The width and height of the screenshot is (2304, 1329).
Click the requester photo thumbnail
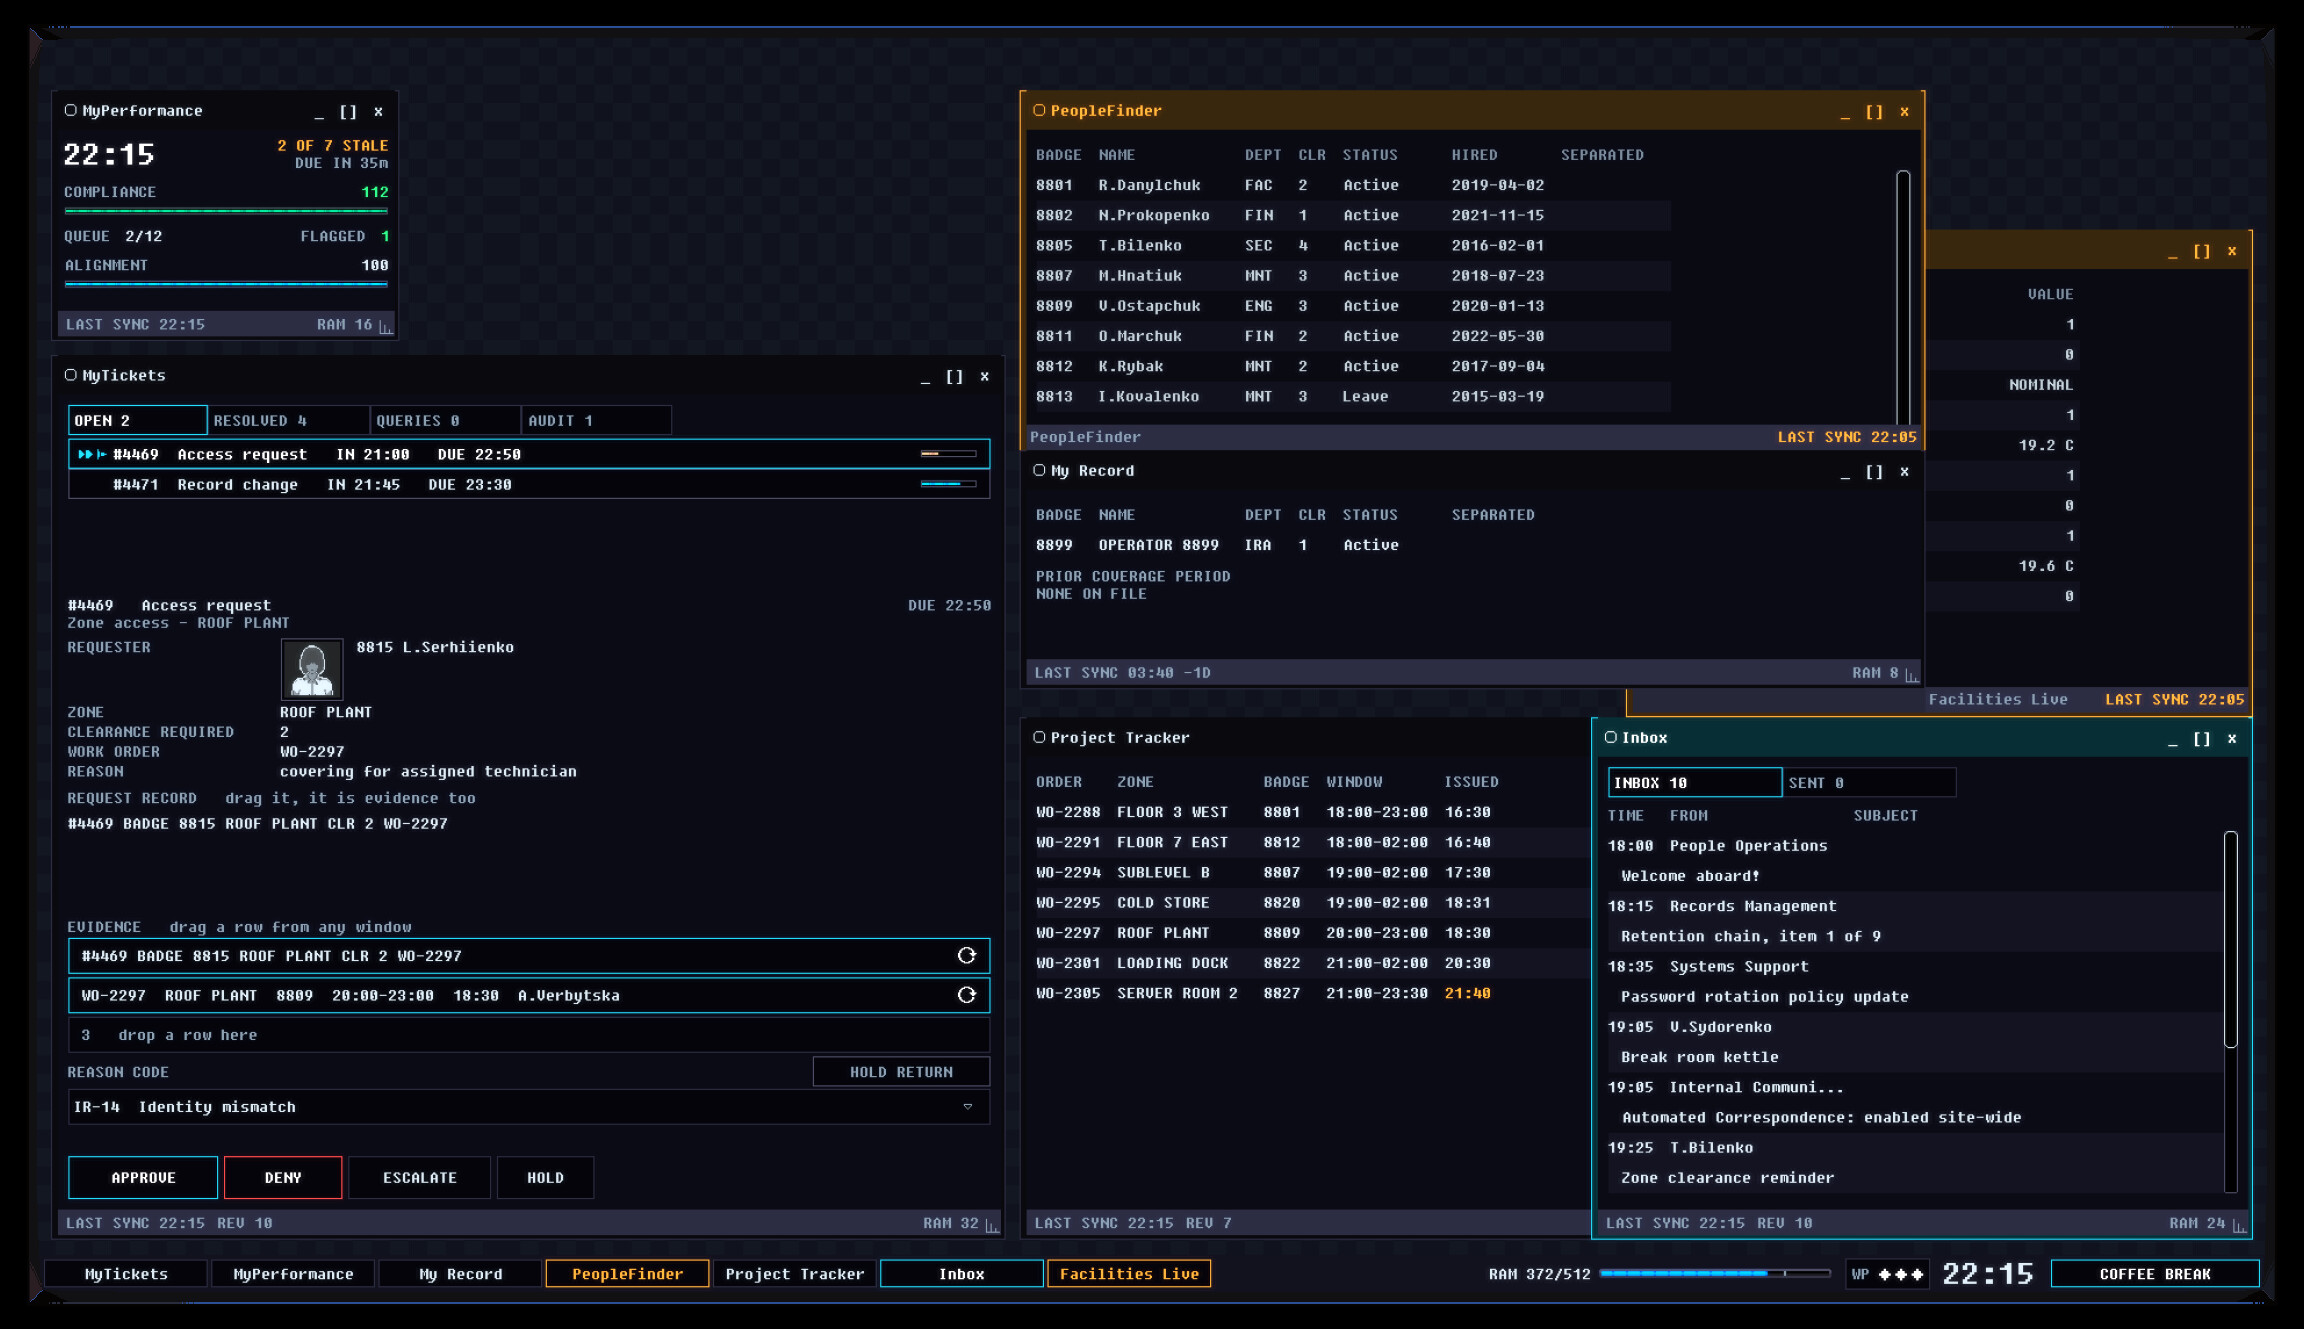(x=312, y=669)
